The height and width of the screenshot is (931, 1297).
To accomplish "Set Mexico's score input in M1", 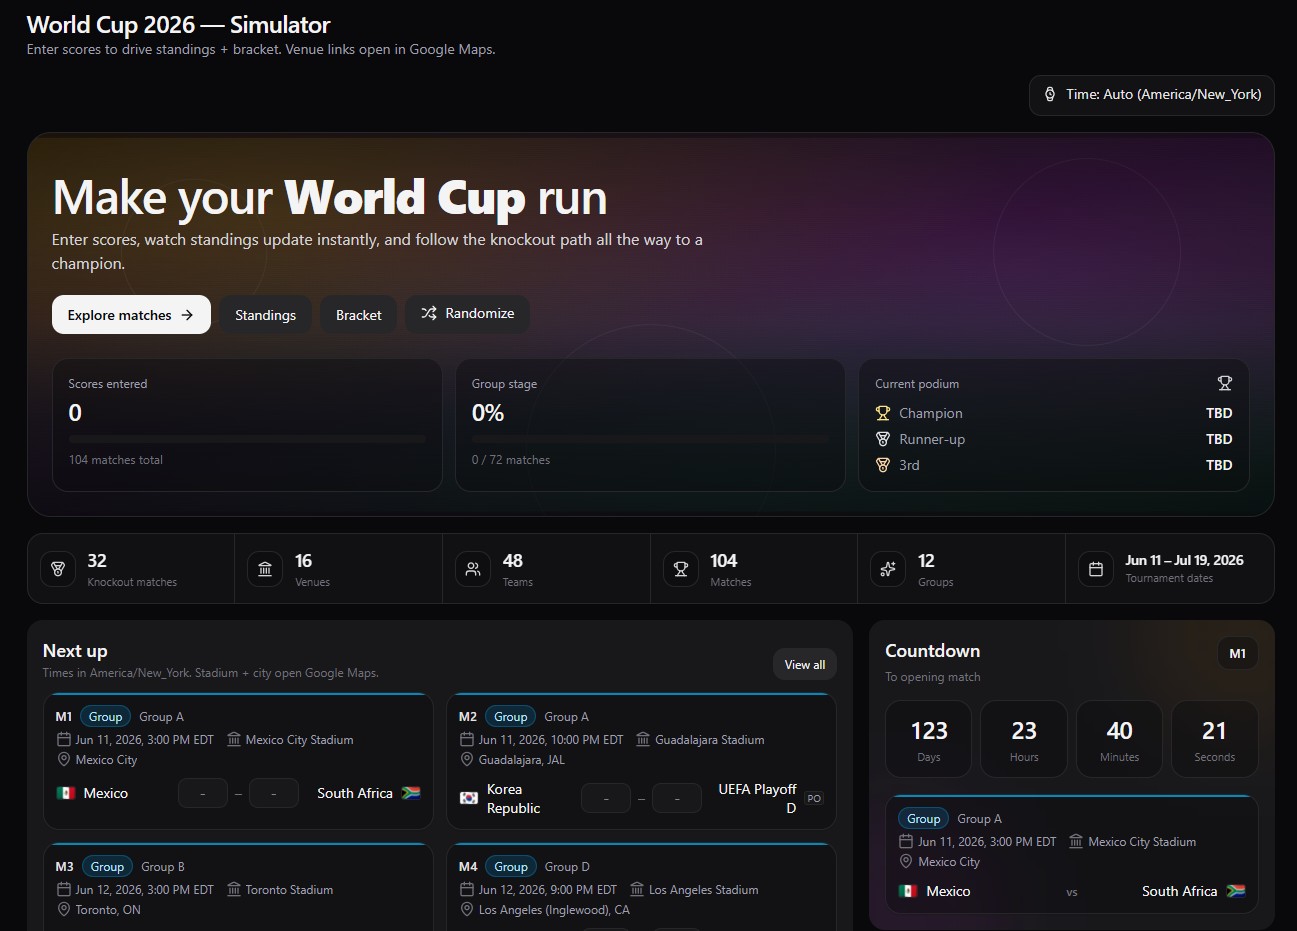I will [x=203, y=794].
